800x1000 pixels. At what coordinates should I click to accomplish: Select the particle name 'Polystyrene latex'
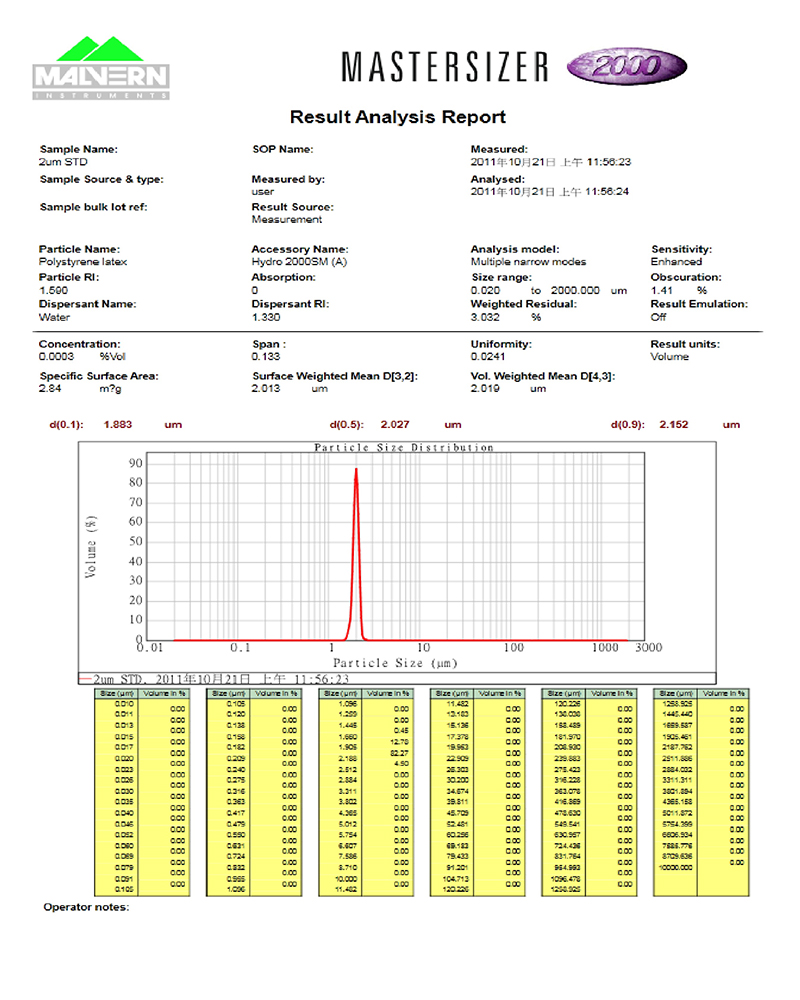click(83, 262)
